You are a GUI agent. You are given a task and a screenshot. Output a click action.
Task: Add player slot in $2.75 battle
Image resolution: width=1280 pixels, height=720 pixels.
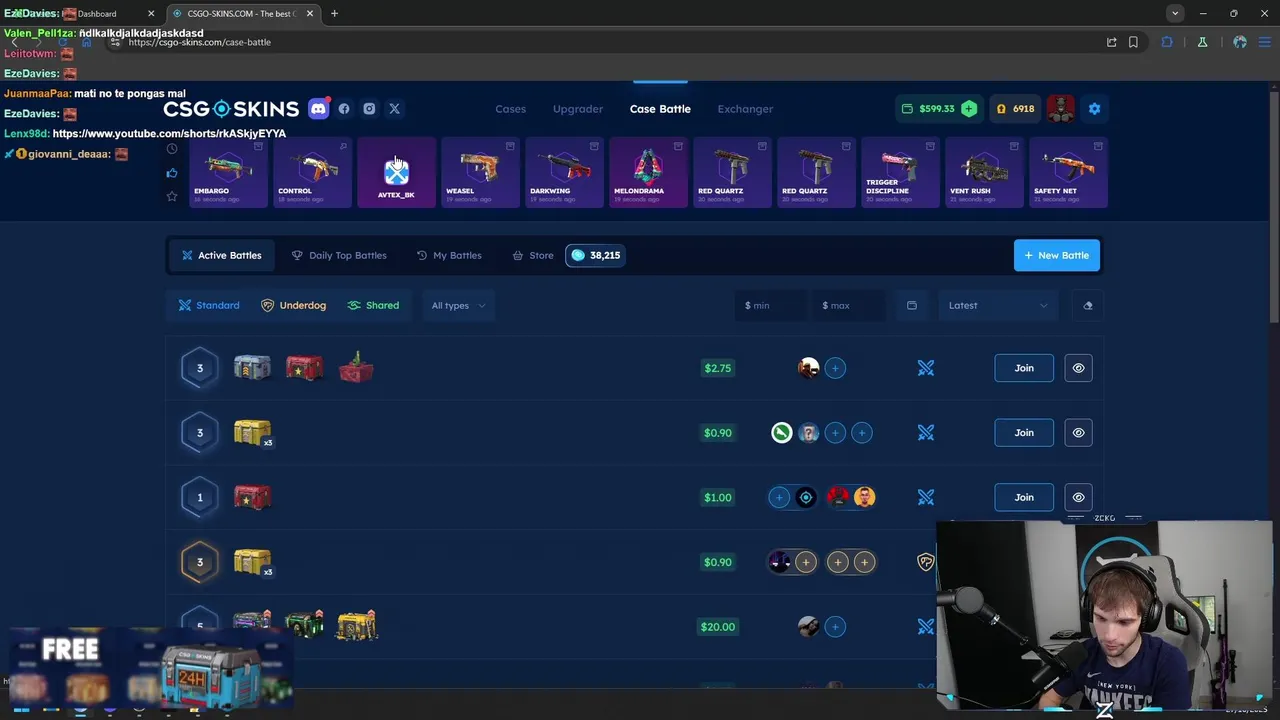click(x=835, y=368)
